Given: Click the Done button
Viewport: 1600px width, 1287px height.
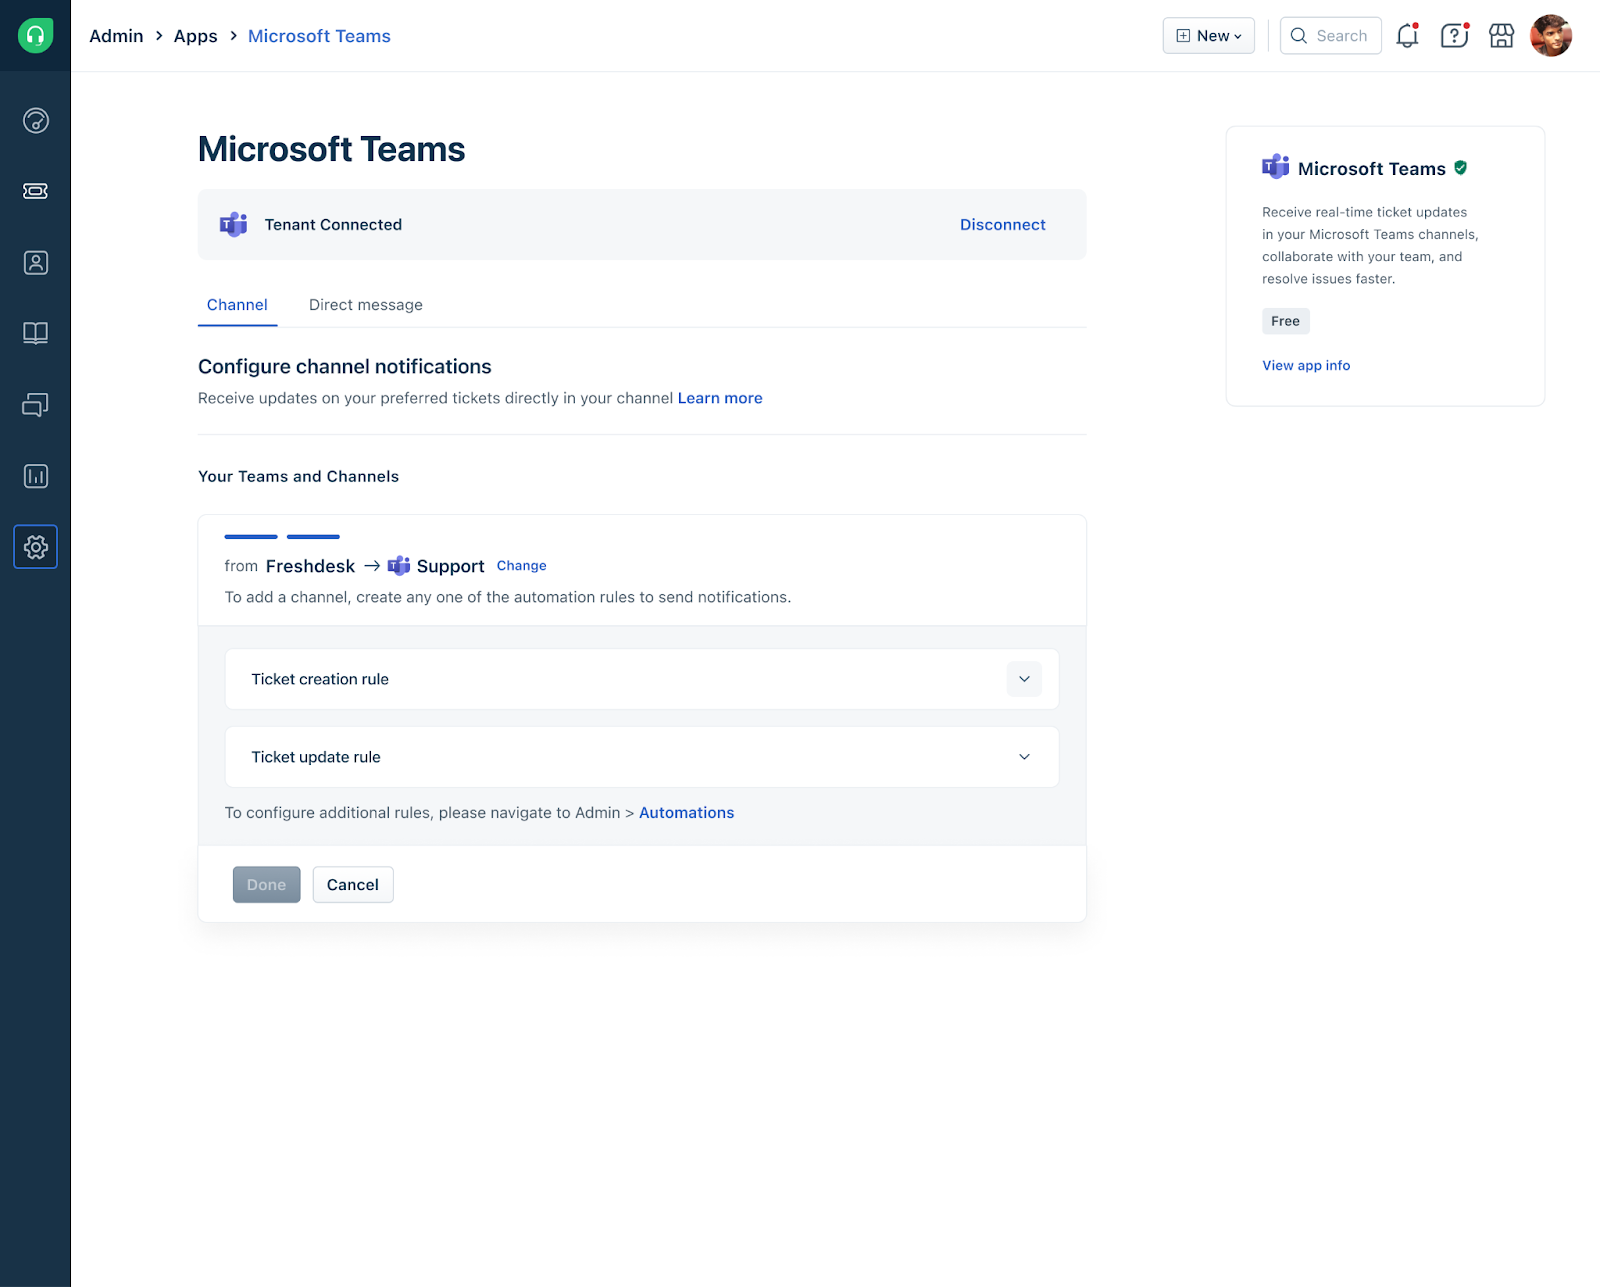Looking at the screenshot, I should (x=267, y=885).
